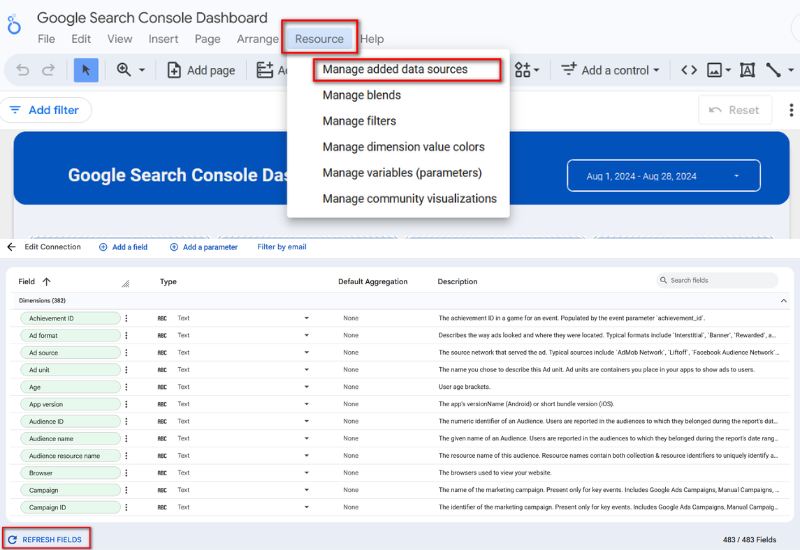800x550 pixels.
Task: Click three-dot menu next to Browser field
Action: pos(126,472)
